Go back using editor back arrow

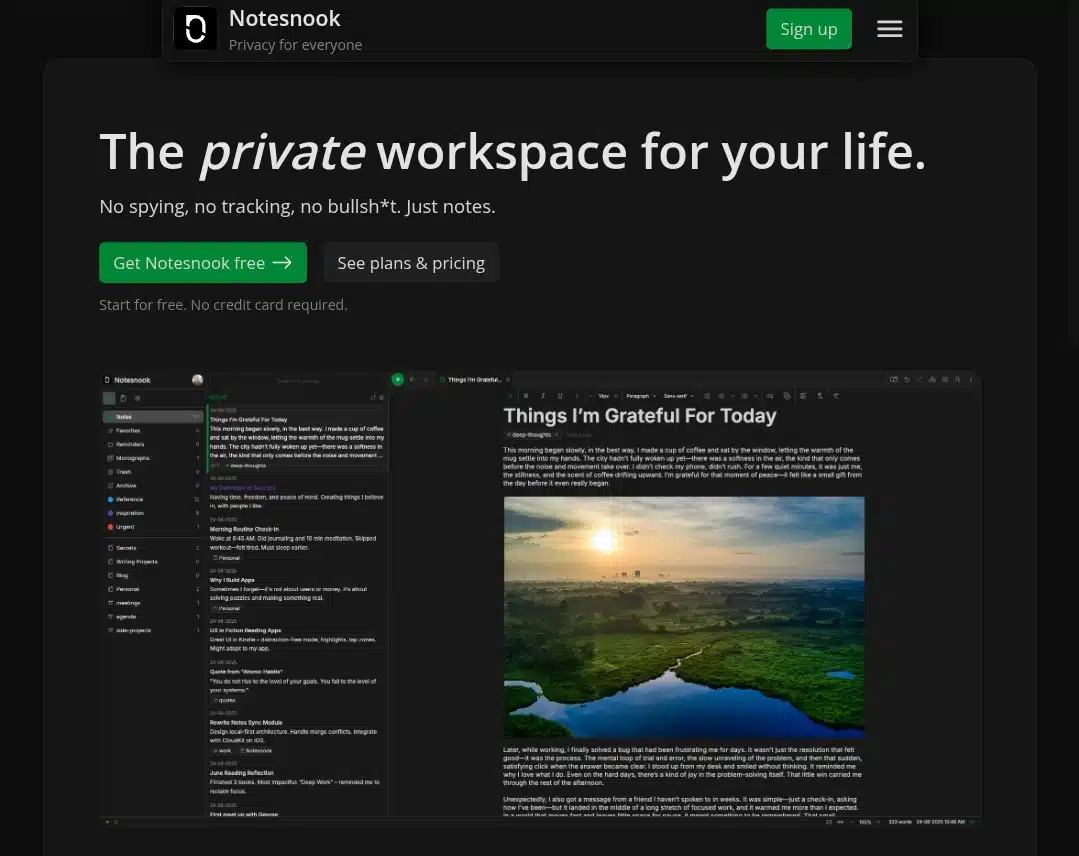coord(412,379)
